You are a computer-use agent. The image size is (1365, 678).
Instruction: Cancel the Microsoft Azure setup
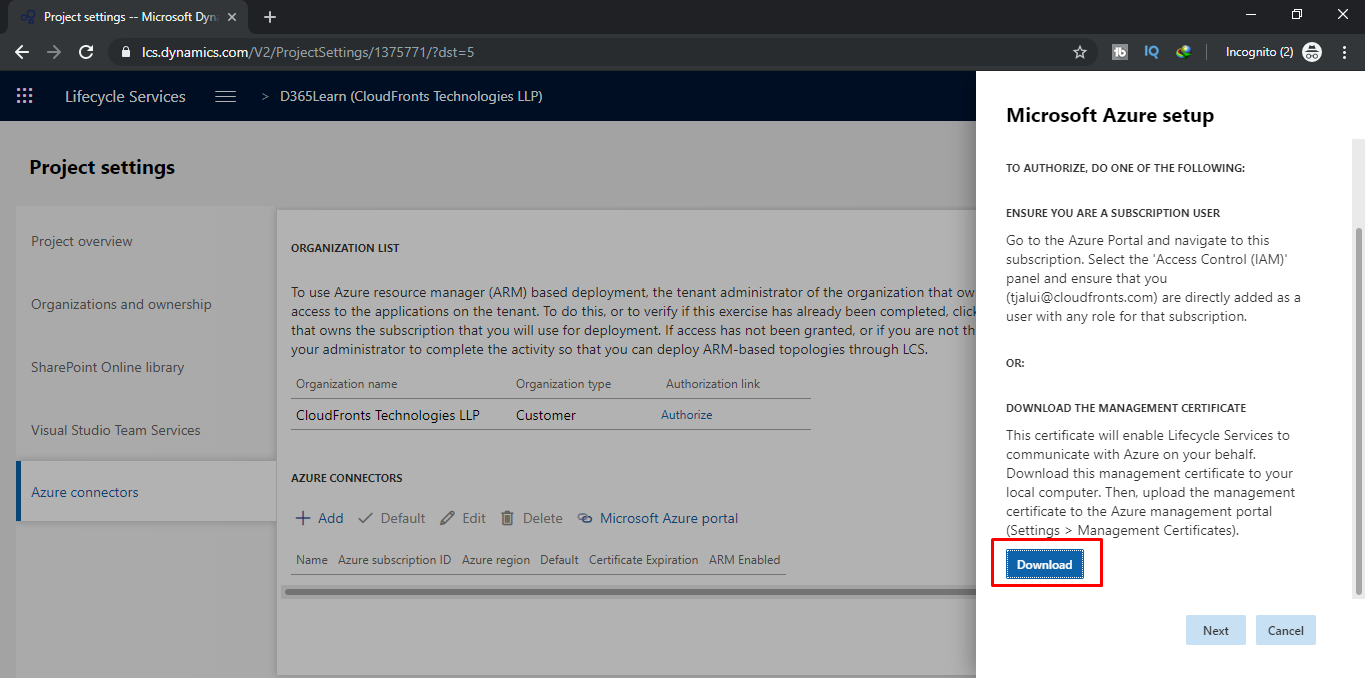(x=1285, y=630)
